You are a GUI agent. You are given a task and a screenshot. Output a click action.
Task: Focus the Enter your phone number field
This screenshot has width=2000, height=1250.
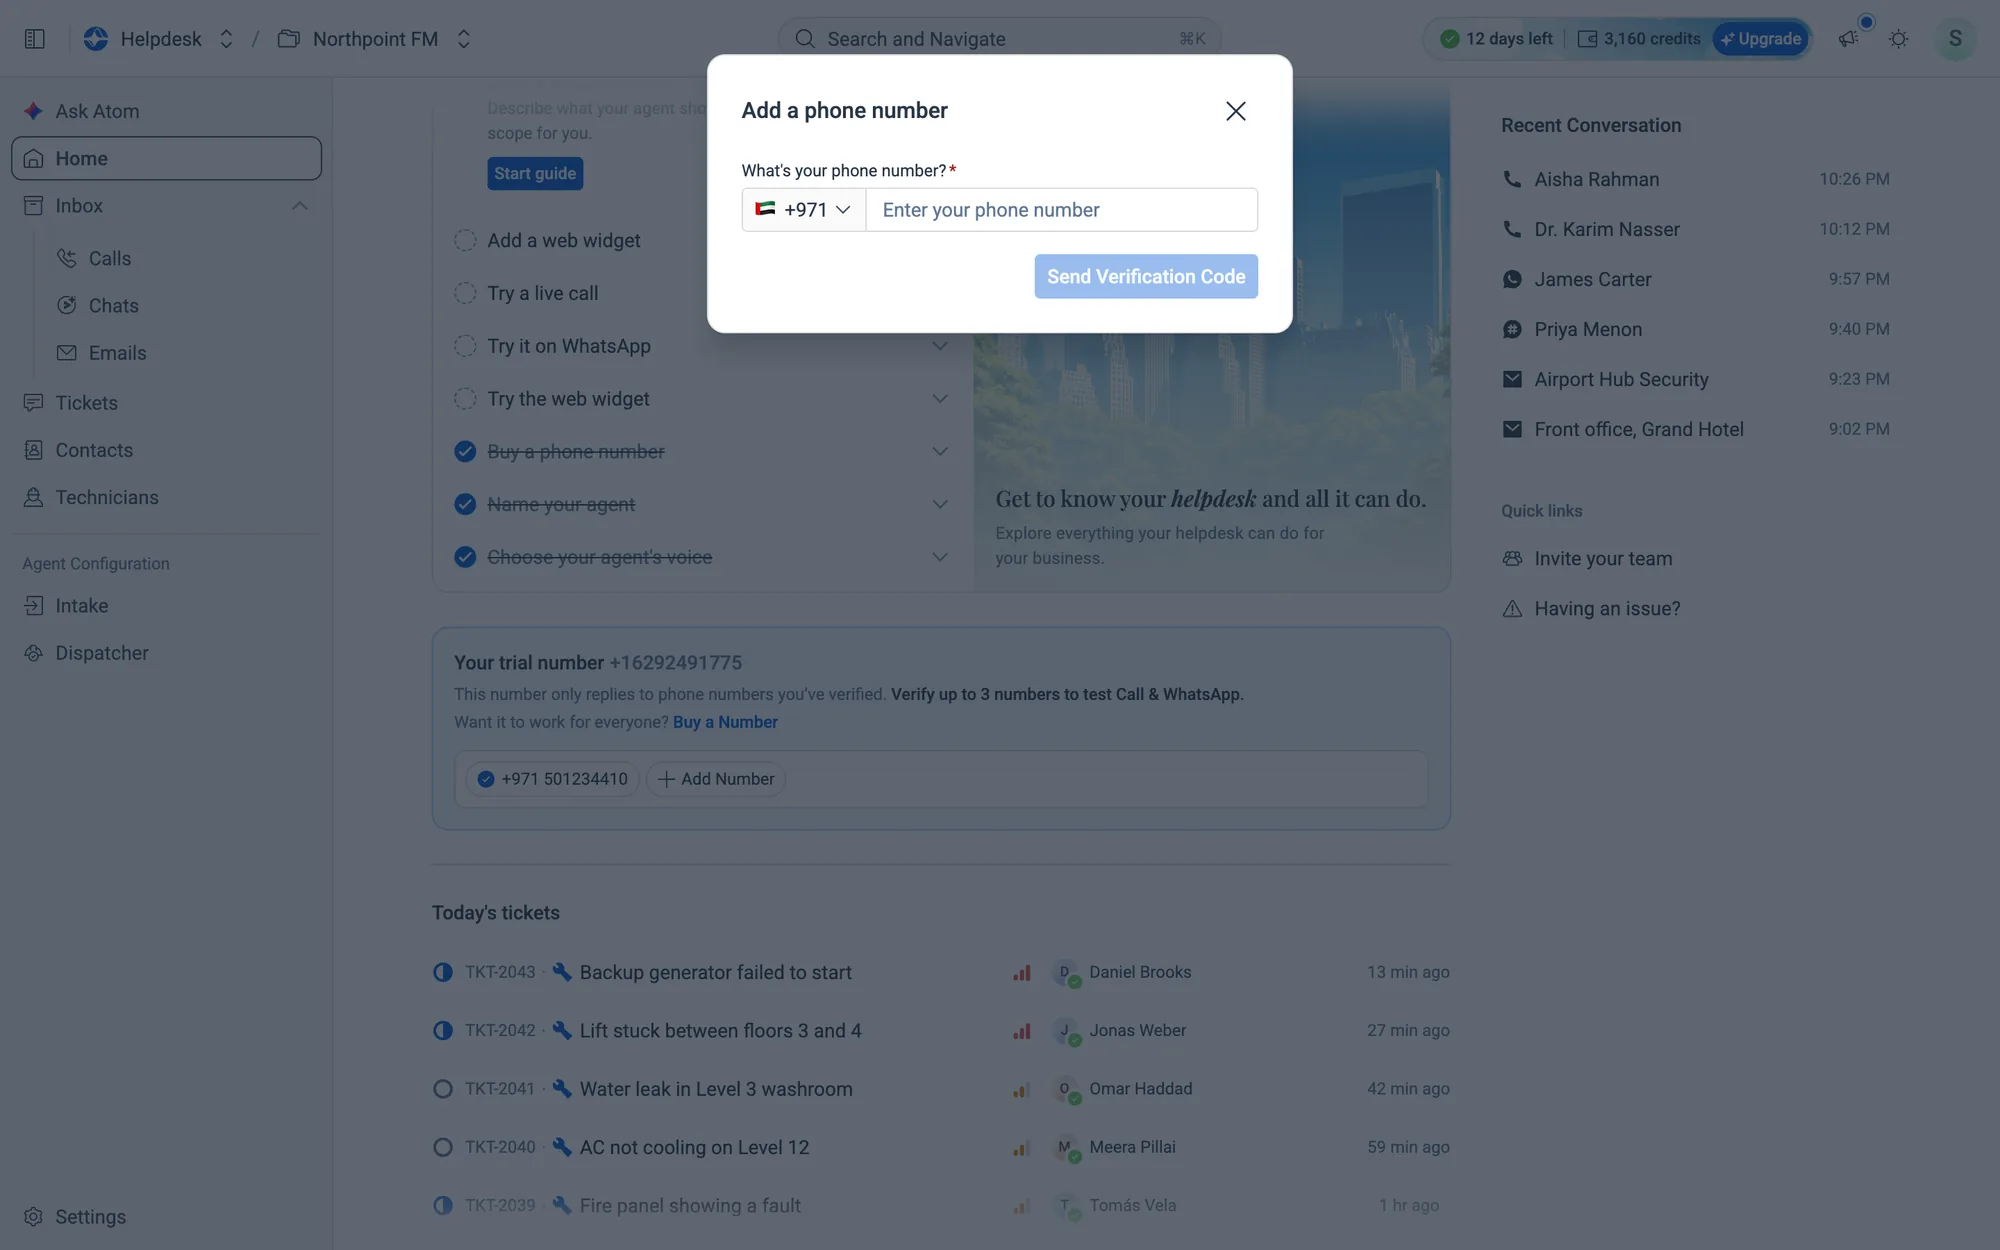pos(1061,210)
